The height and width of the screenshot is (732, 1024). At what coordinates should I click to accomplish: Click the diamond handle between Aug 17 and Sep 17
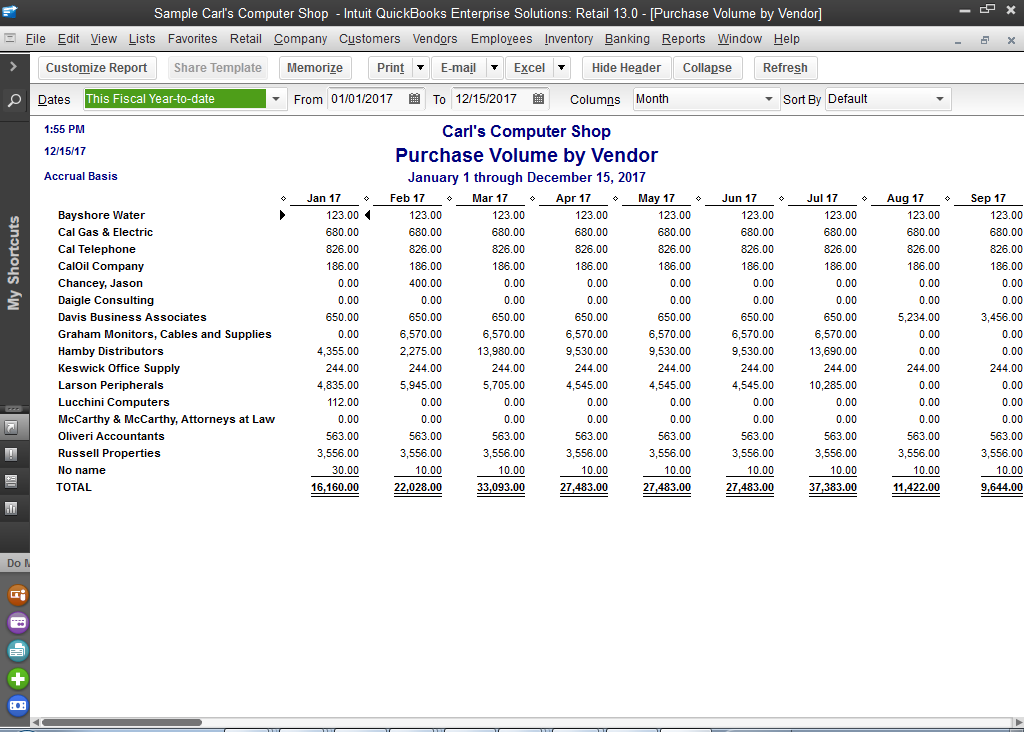tap(947, 199)
